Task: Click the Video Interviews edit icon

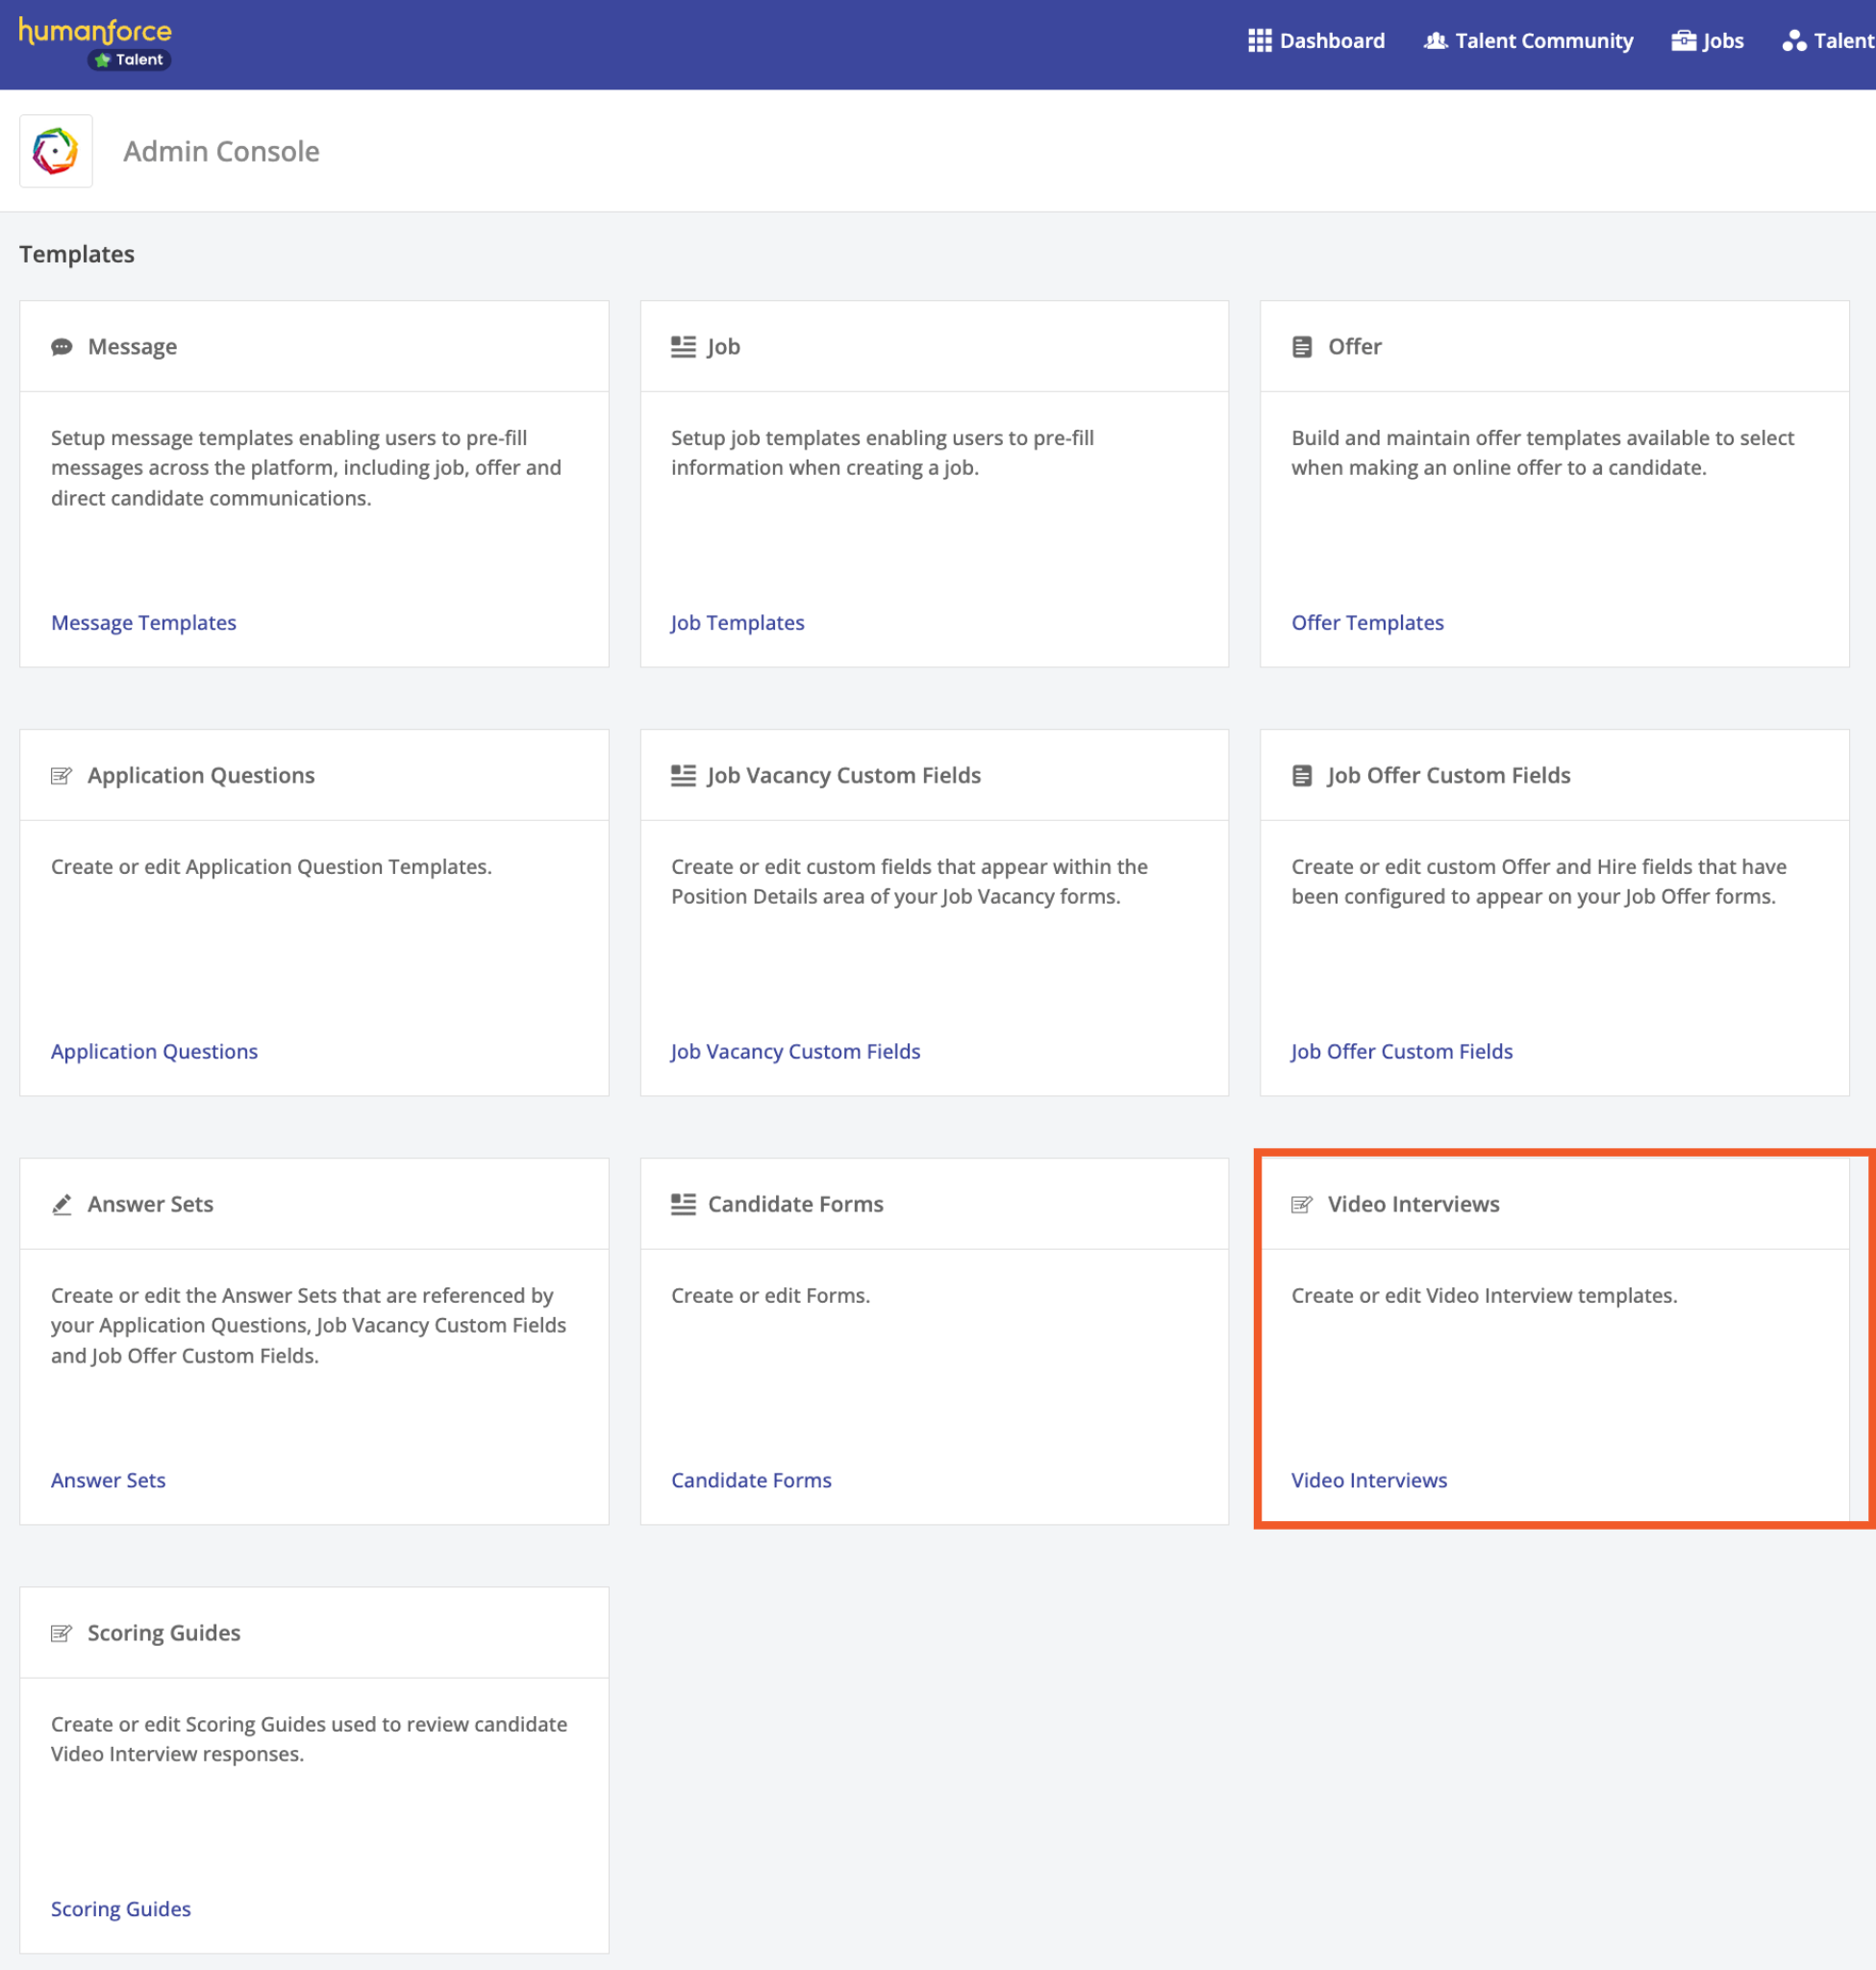Action: tap(1302, 1205)
